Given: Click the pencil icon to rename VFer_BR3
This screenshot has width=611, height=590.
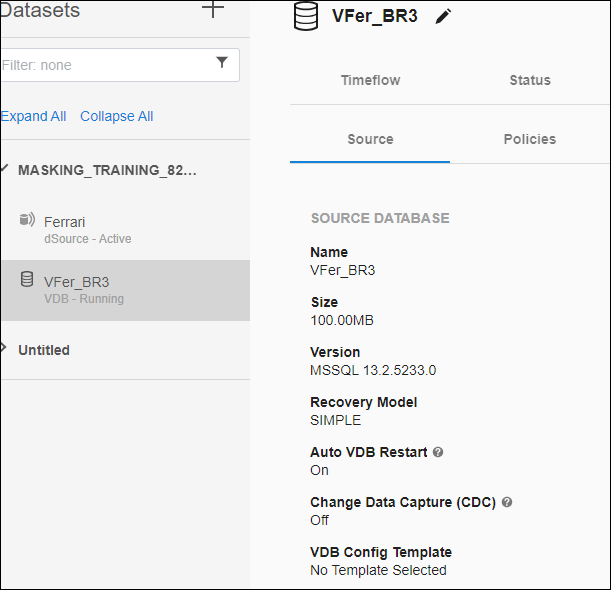Looking at the screenshot, I should tap(444, 16).
